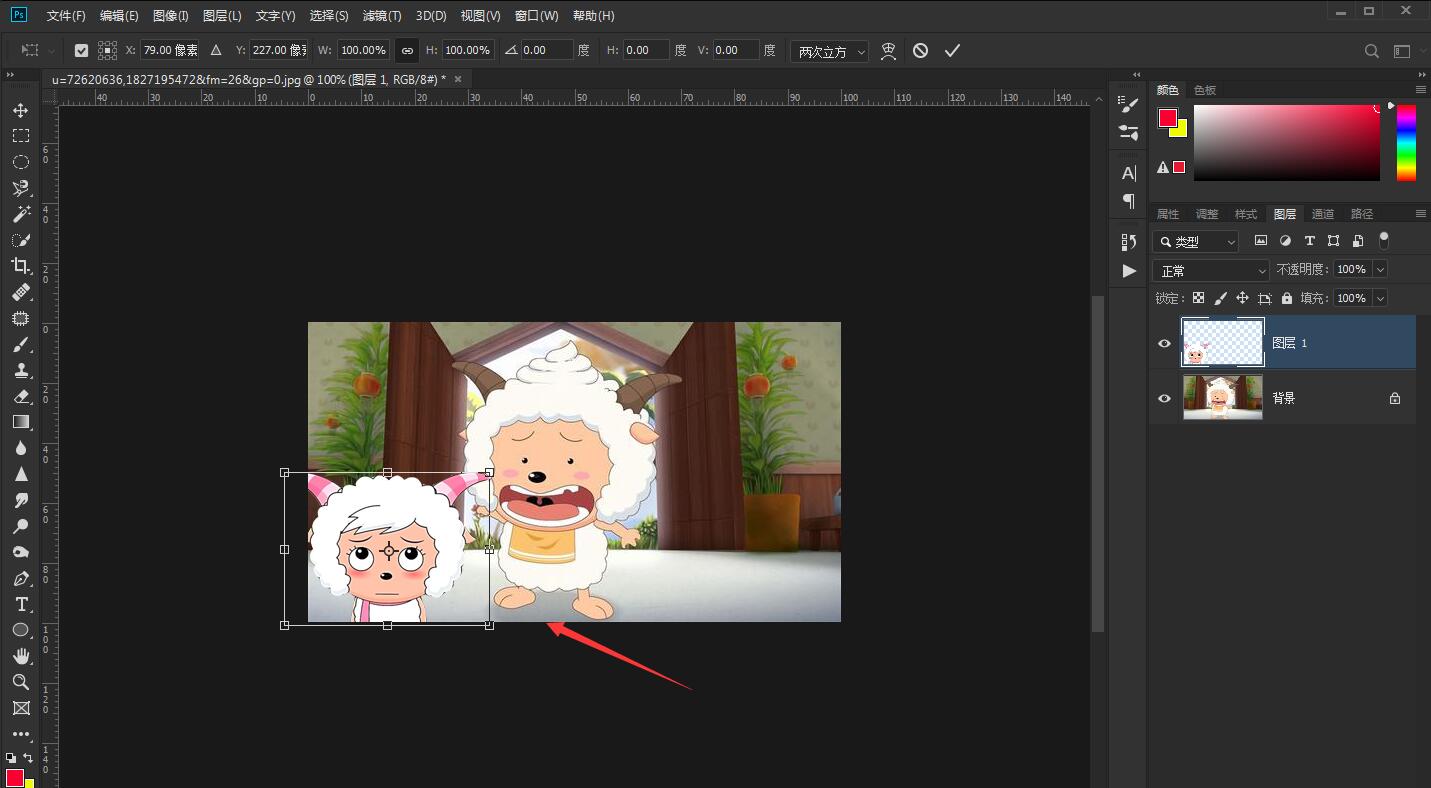This screenshot has width=1431, height=788.
Task: Expand the 不透明度 opacity dropdown arrow
Action: (1380, 269)
